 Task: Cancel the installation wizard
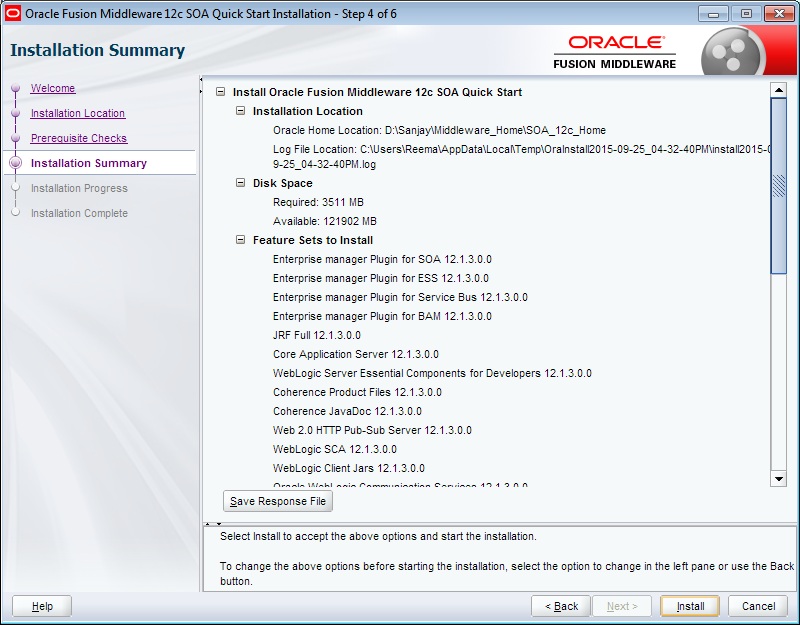coord(757,605)
